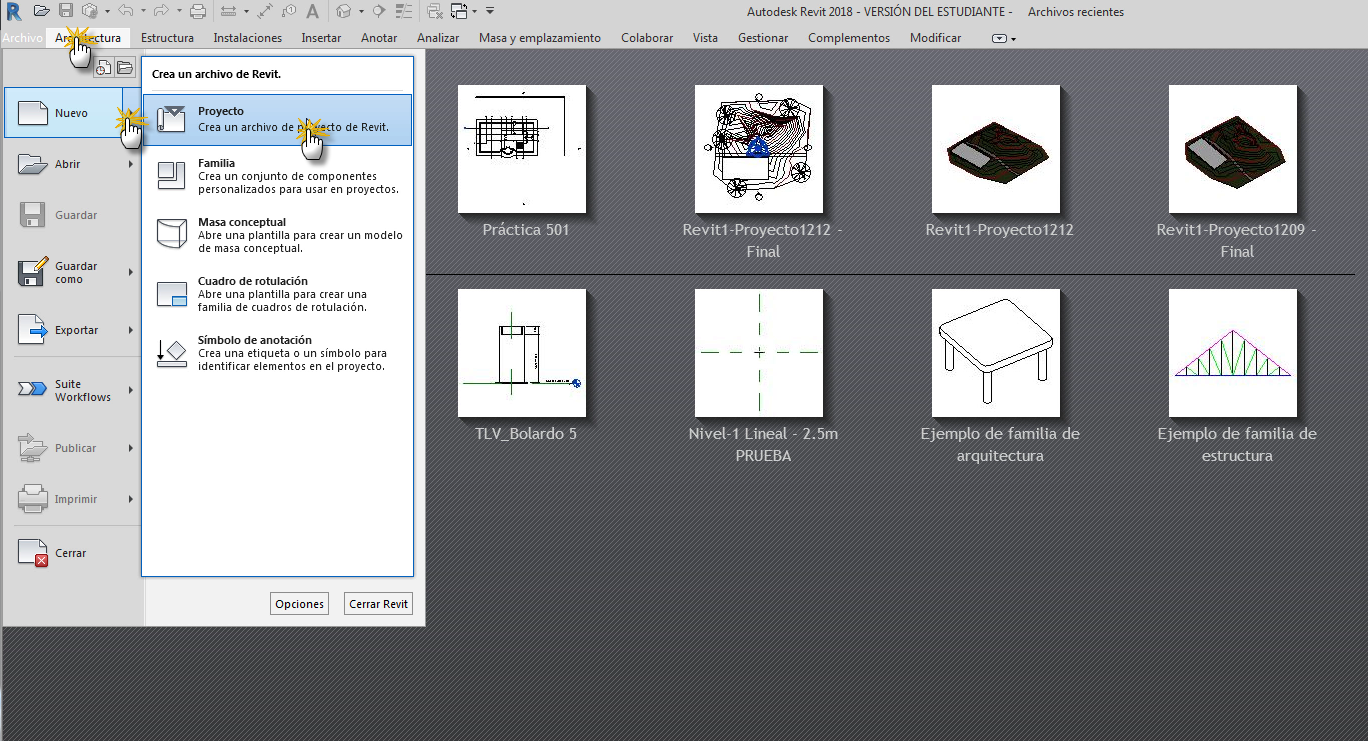
Task: Switch to the Instalaciones tab
Action: [x=248, y=38]
